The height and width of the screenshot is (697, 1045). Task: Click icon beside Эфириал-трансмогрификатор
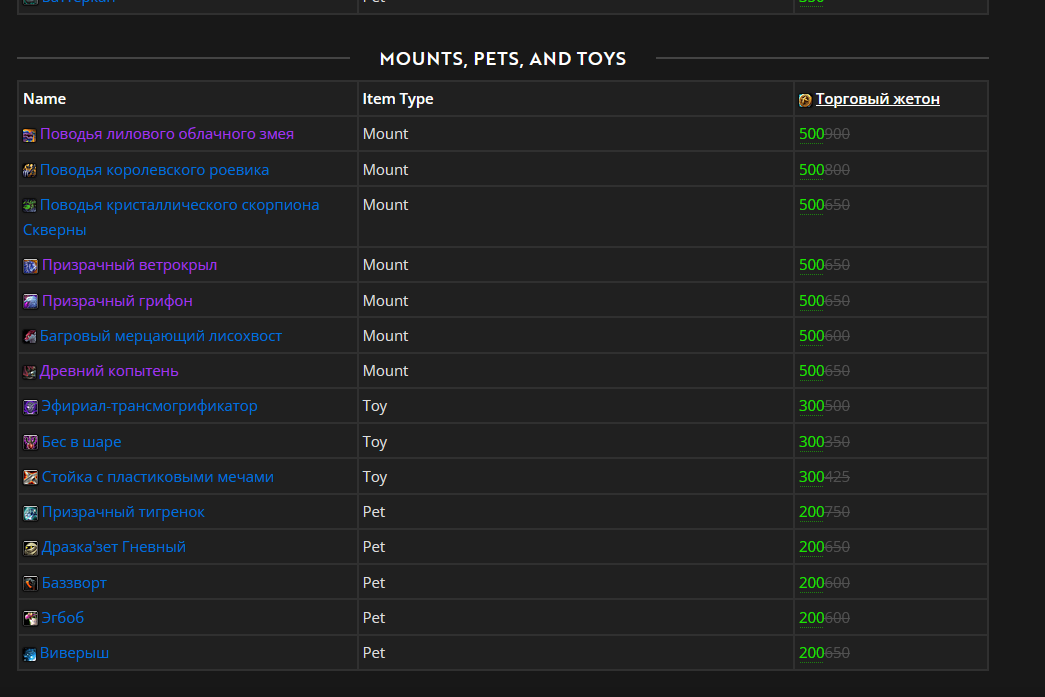point(31,407)
